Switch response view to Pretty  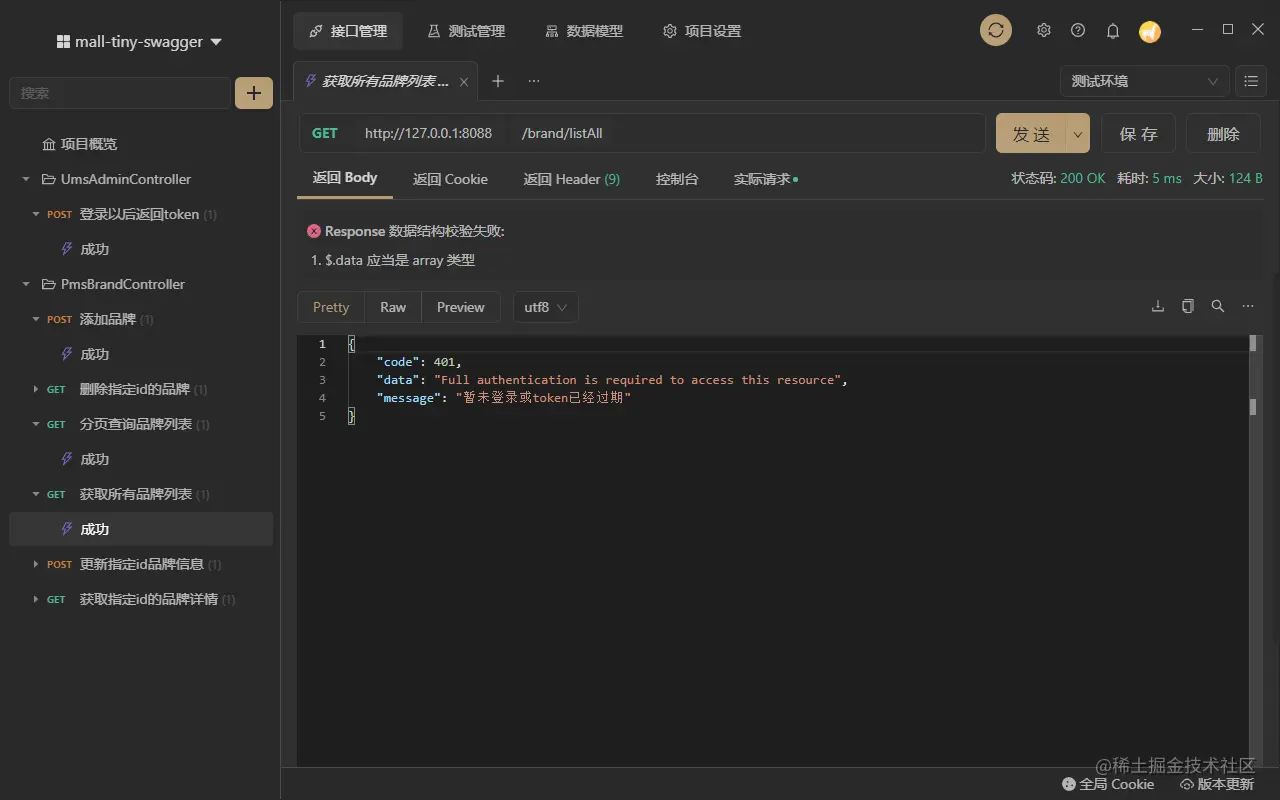tap(331, 307)
